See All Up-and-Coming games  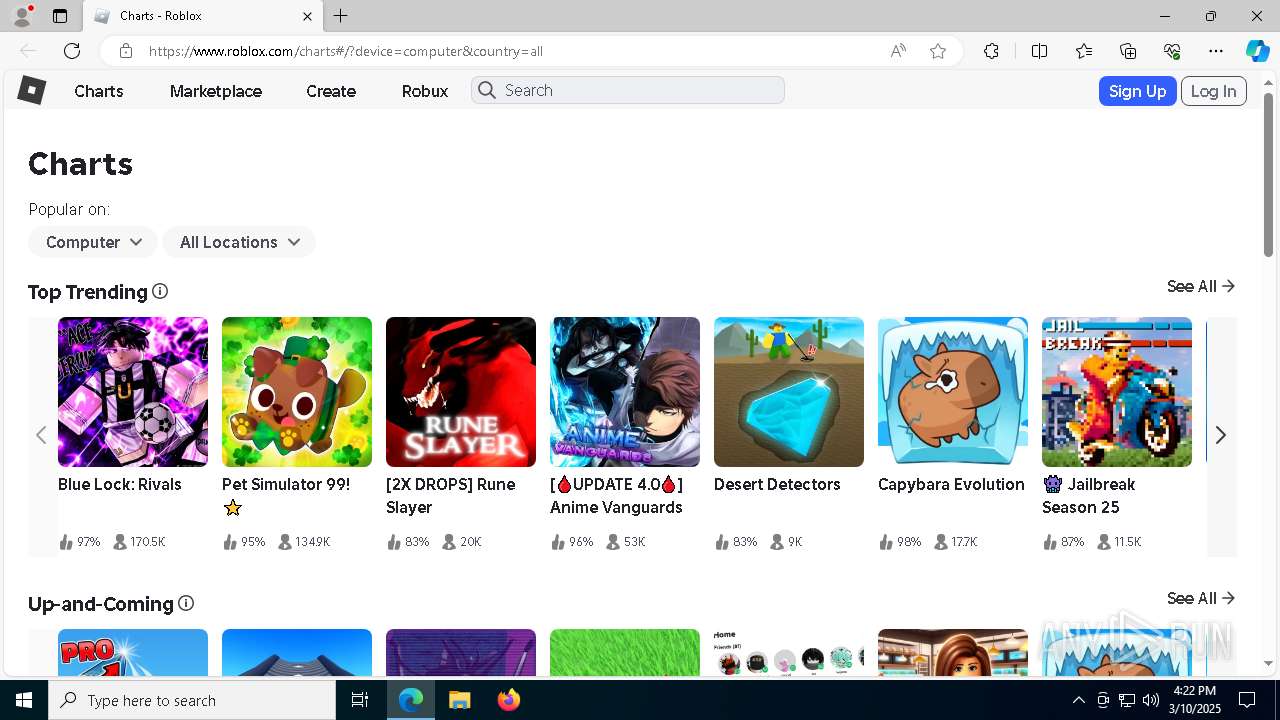click(x=1201, y=598)
